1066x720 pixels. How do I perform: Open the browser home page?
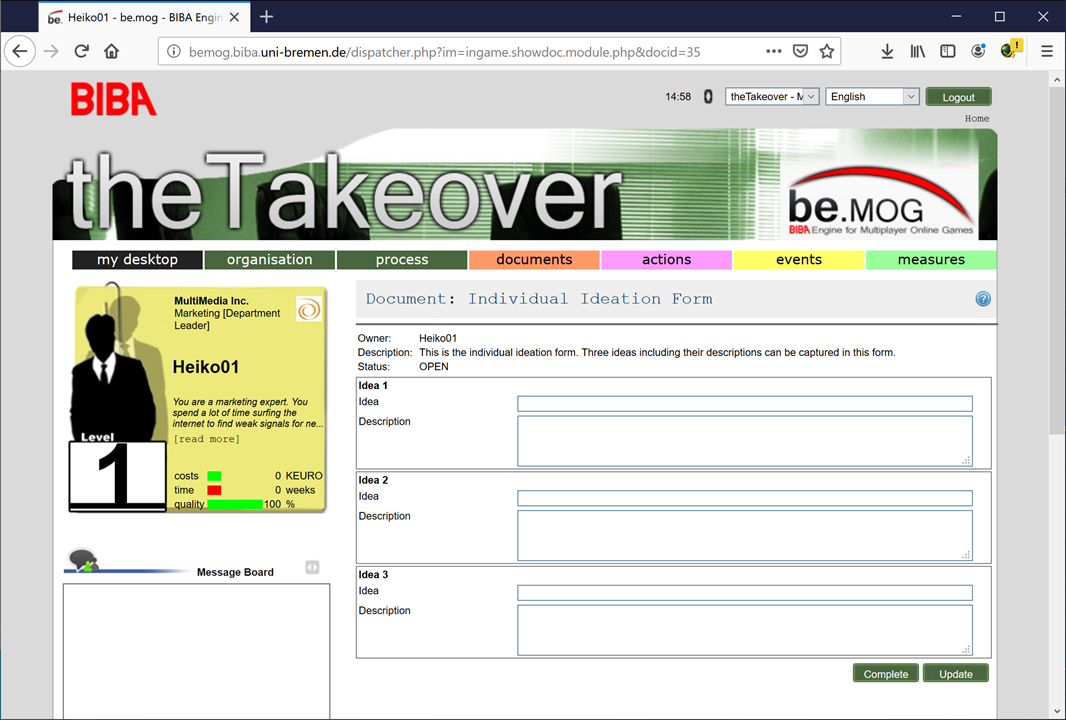pyautogui.click(x=111, y=52)
